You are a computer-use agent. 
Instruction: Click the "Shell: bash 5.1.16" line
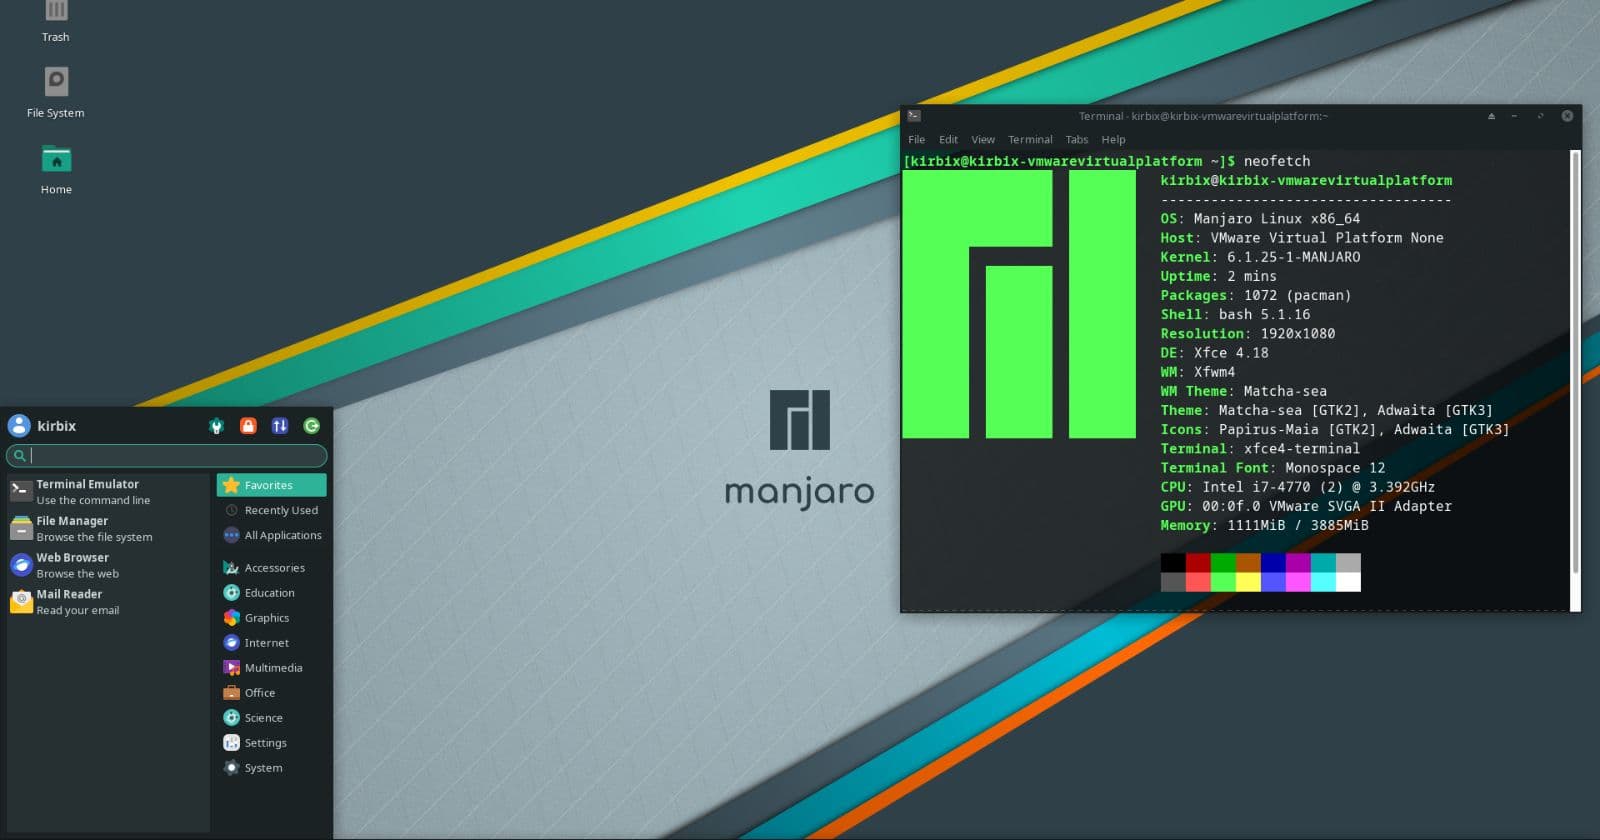pyautogui.click(x=1235, y=314)
